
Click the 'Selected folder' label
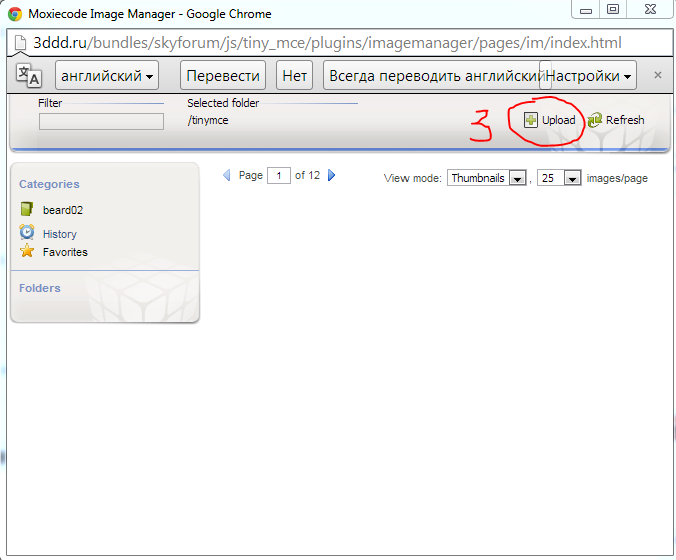[223, 103]
